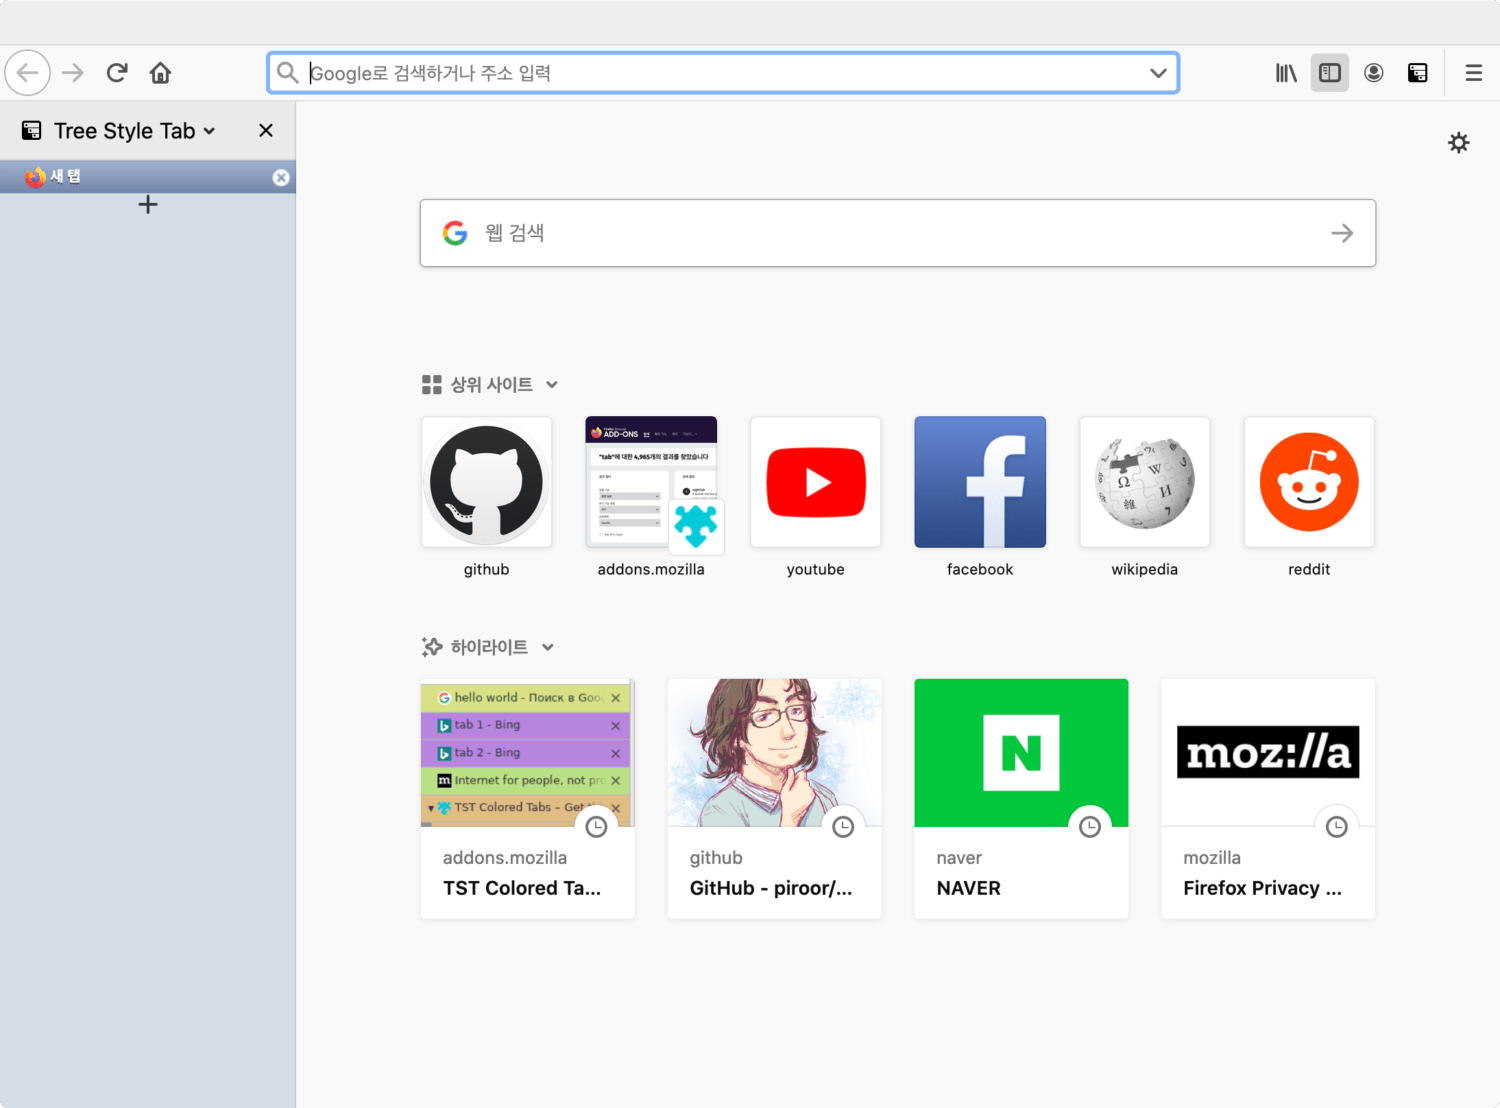Open Firefox Privacy mozilla highlight card
The width and height of the screenshot is (1500, 1108).
point(1268,799)
